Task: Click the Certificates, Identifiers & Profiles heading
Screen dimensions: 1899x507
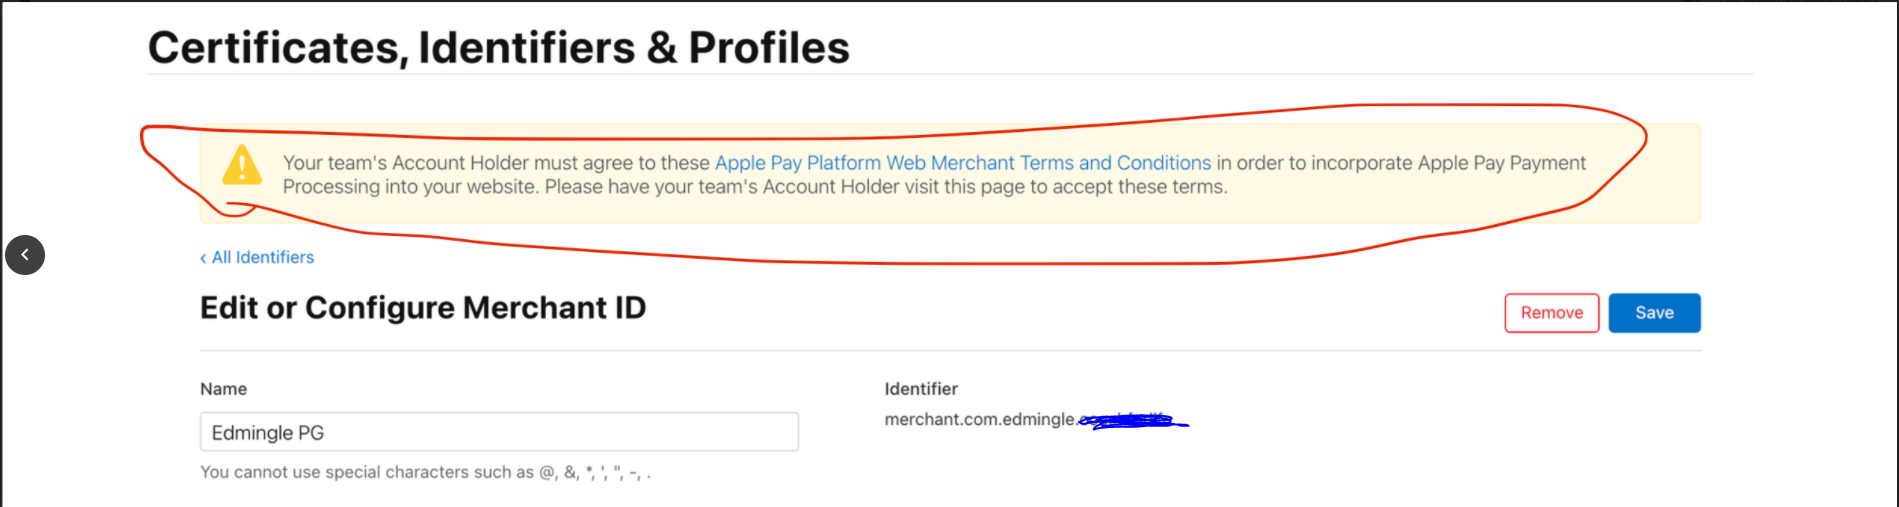Action: coord(499,47)
